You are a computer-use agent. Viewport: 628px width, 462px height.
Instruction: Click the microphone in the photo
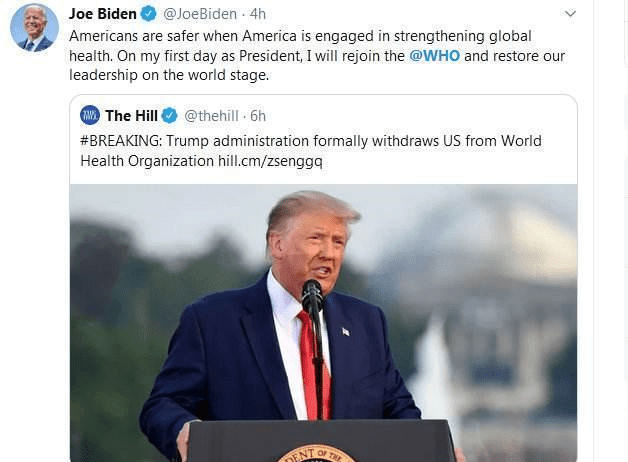[x=312, y=296]
